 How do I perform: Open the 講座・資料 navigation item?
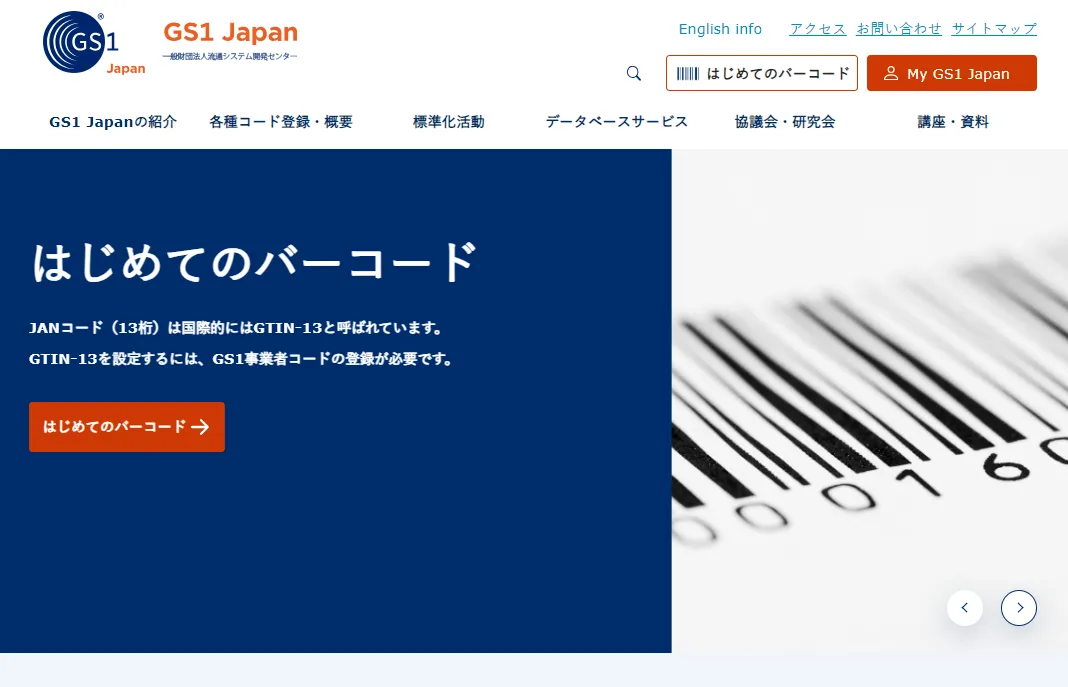click(x=953, y=121)
